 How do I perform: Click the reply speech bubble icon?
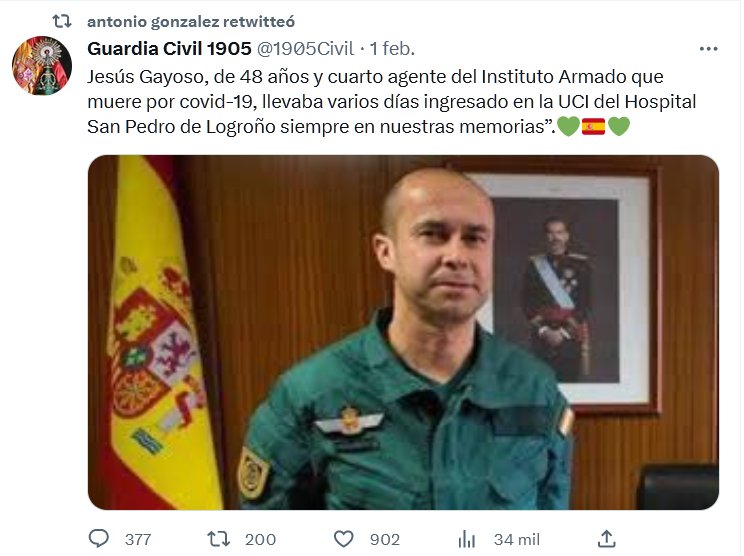click(99, 538)
